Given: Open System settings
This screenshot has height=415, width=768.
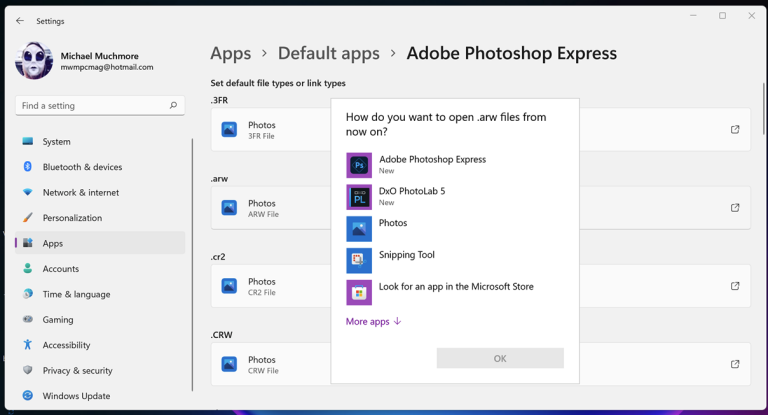Looking at the screenshot, I should pyautogui.click(x=100, y=142).
